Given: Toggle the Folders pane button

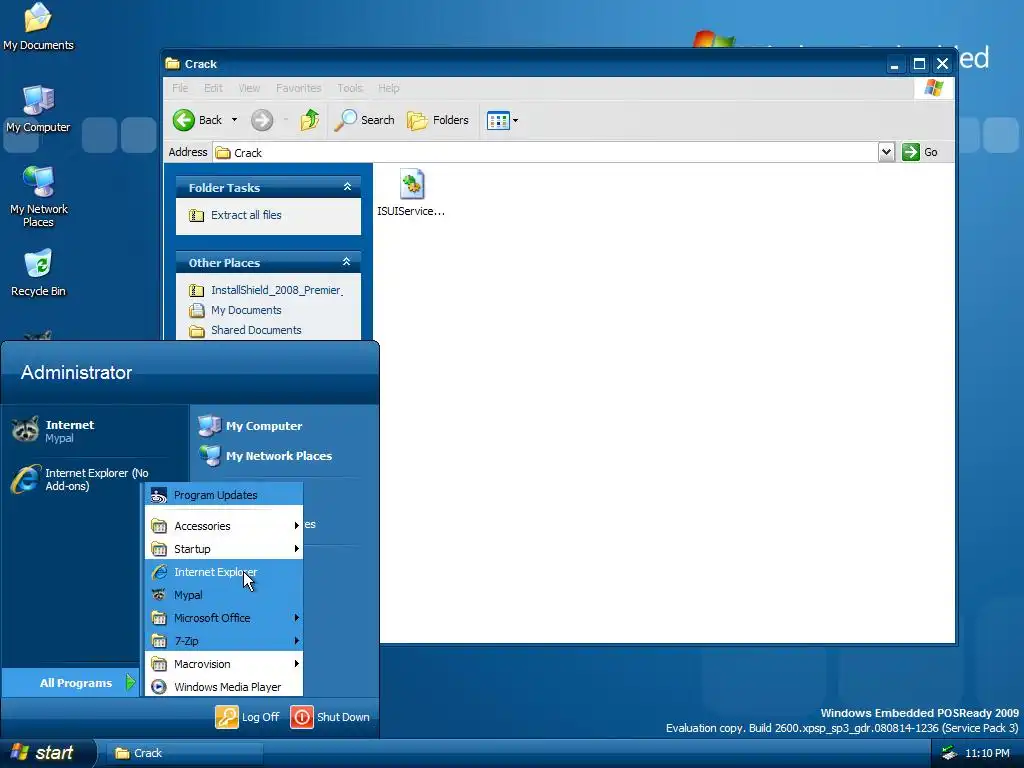Looking at the screenshot, I should (x=438, y=120).
